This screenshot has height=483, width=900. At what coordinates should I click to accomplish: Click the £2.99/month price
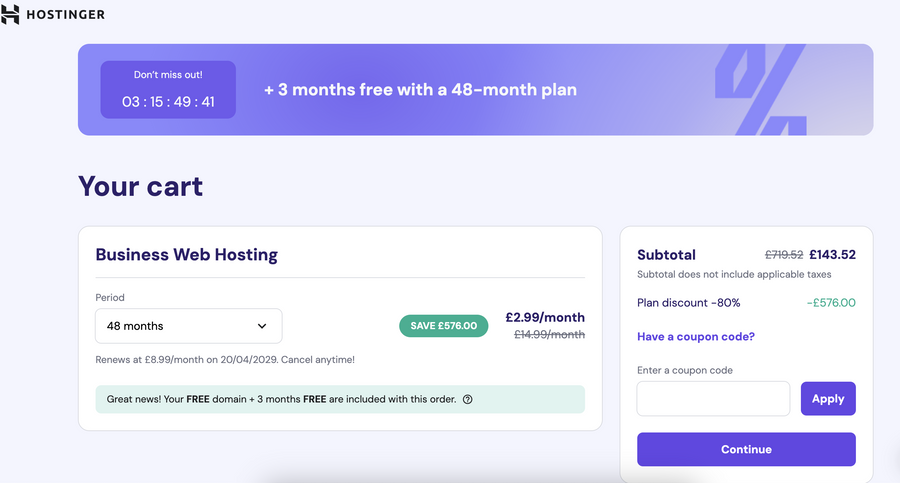click(x=545, y=317)
